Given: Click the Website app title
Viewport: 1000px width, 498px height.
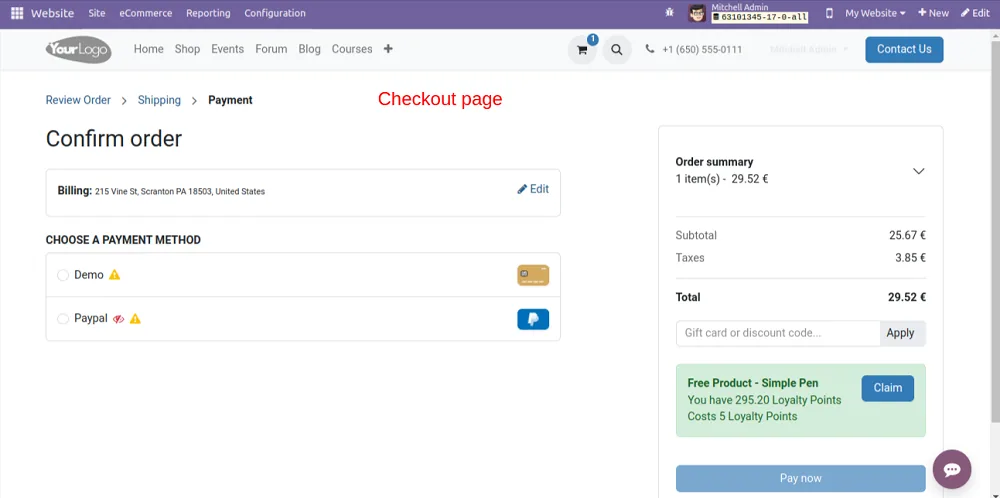Looking at the screenshot, I should coord(52,13).
